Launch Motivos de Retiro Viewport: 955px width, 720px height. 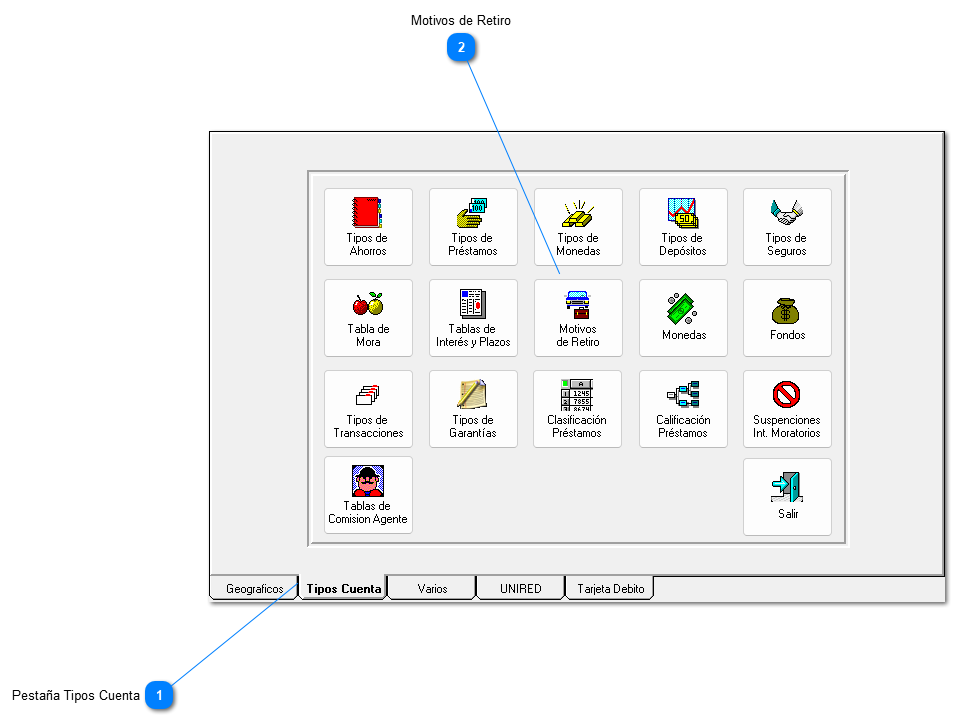577,317
